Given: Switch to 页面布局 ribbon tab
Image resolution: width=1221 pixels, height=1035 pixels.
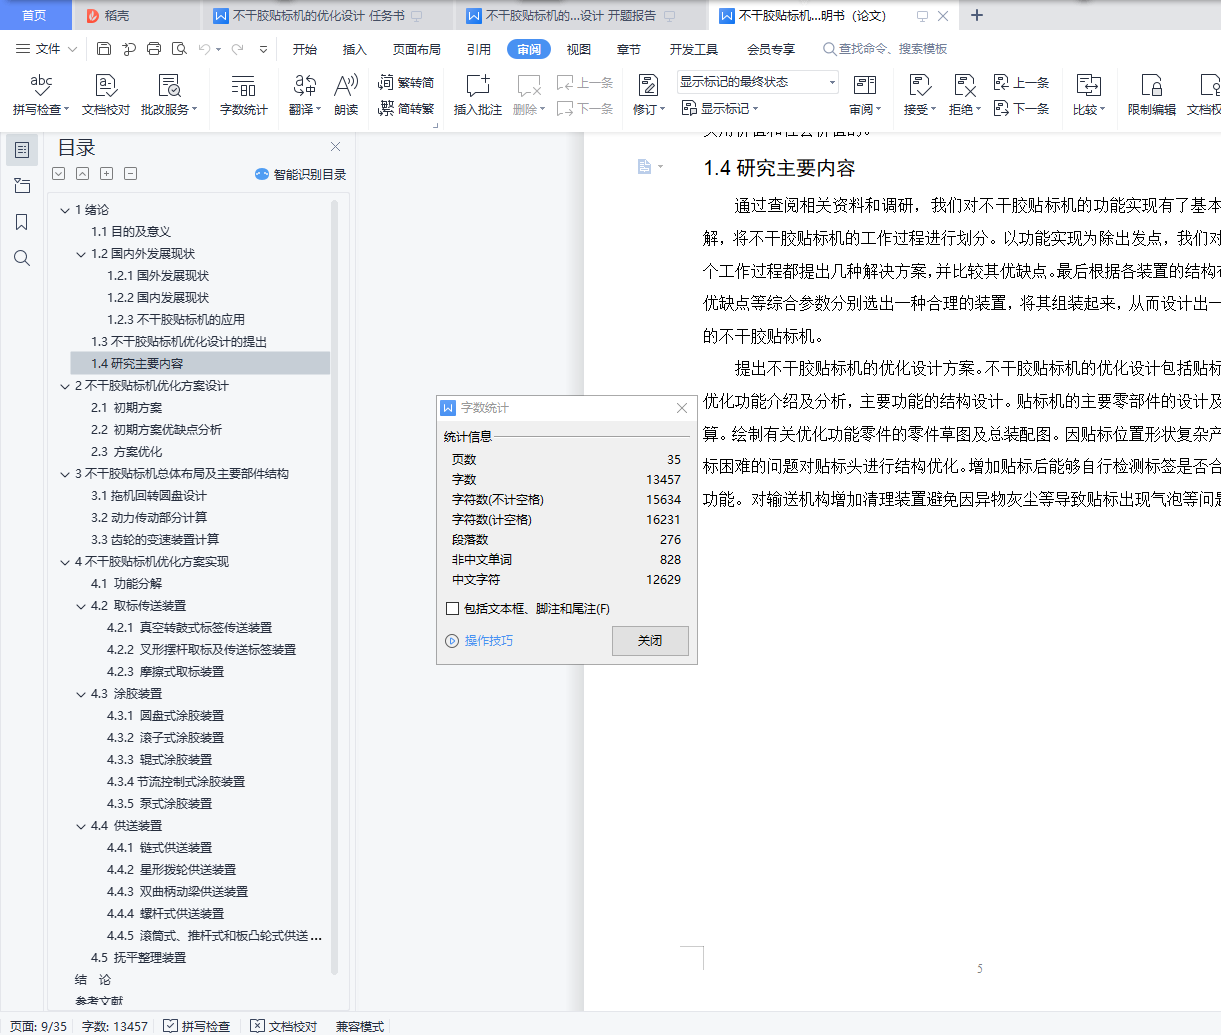Looking at the screenshot, I should click(417, 49).
